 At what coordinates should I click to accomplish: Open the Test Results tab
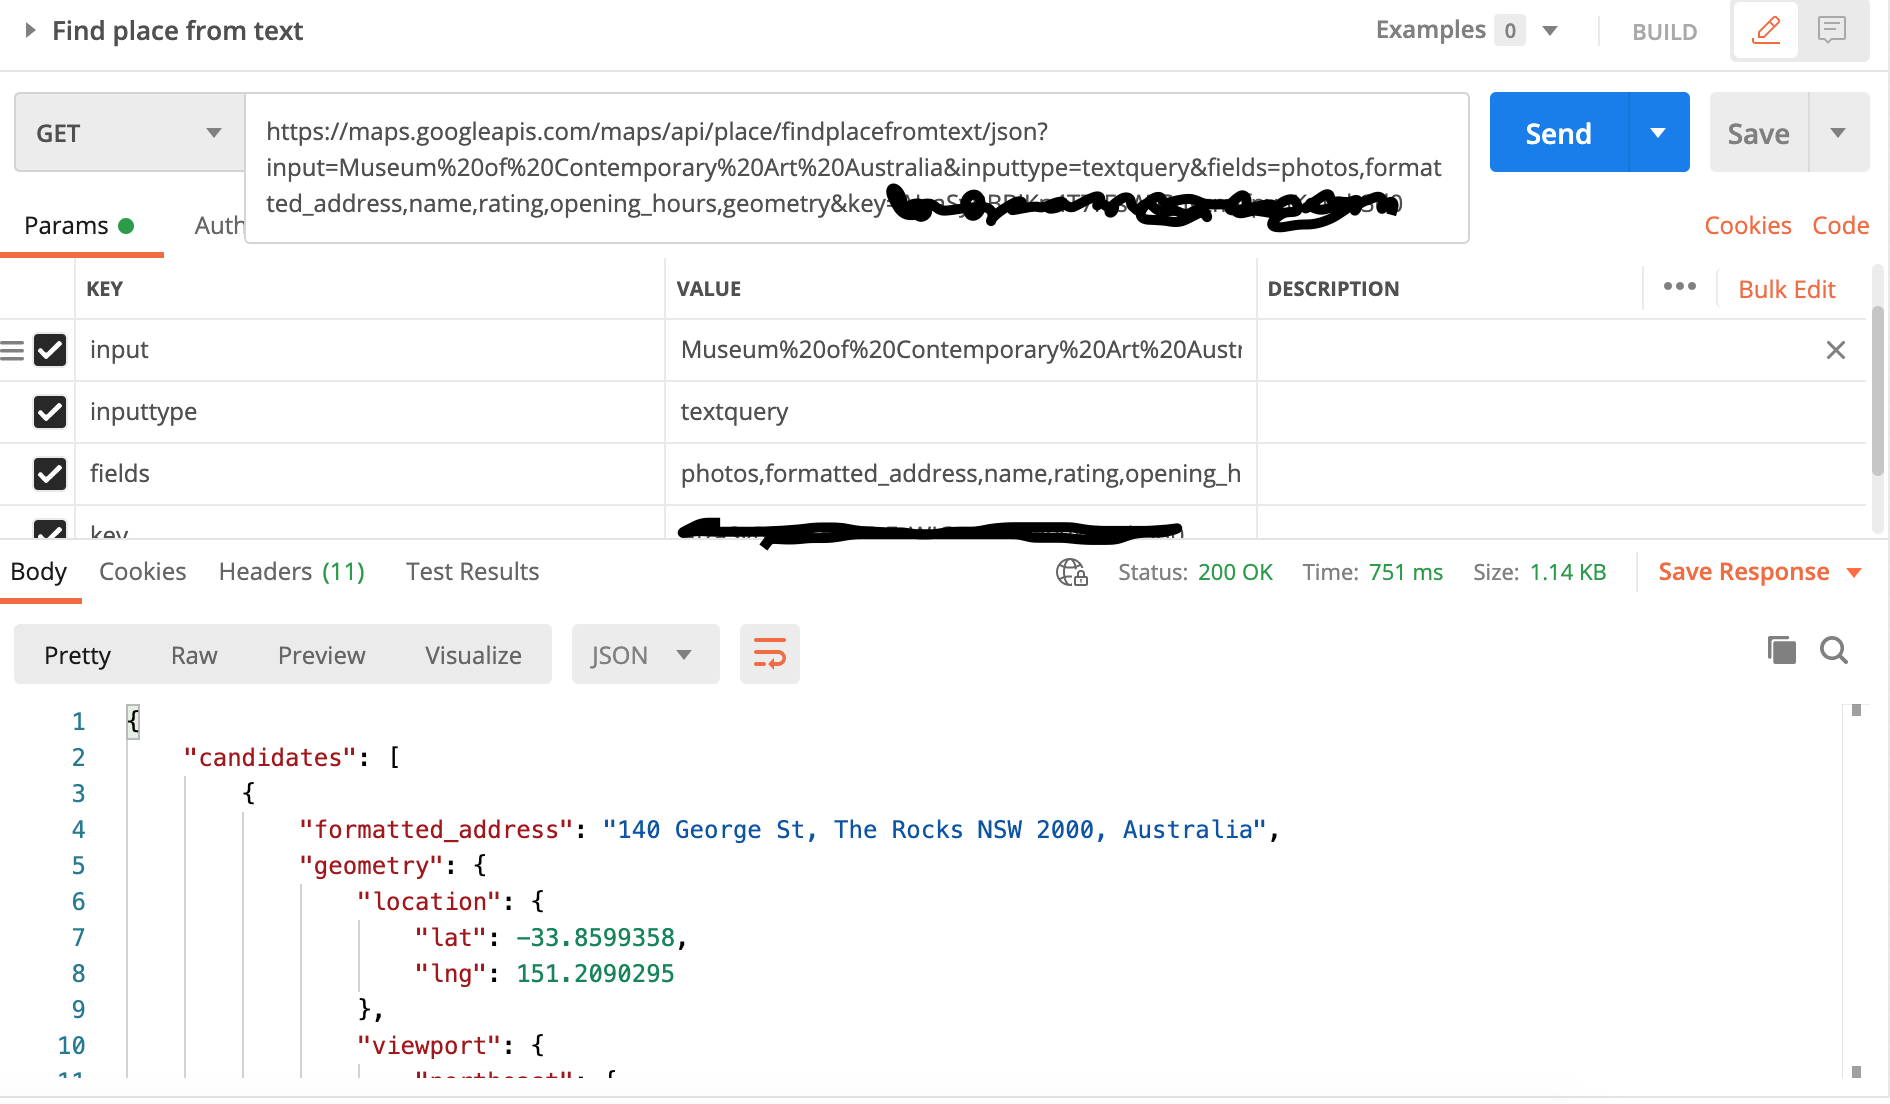pos(472,572)
